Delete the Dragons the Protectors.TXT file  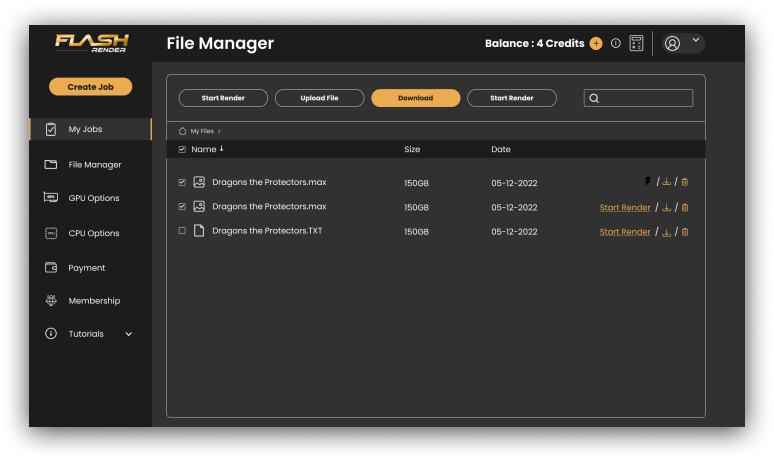[x=685, y=232]
